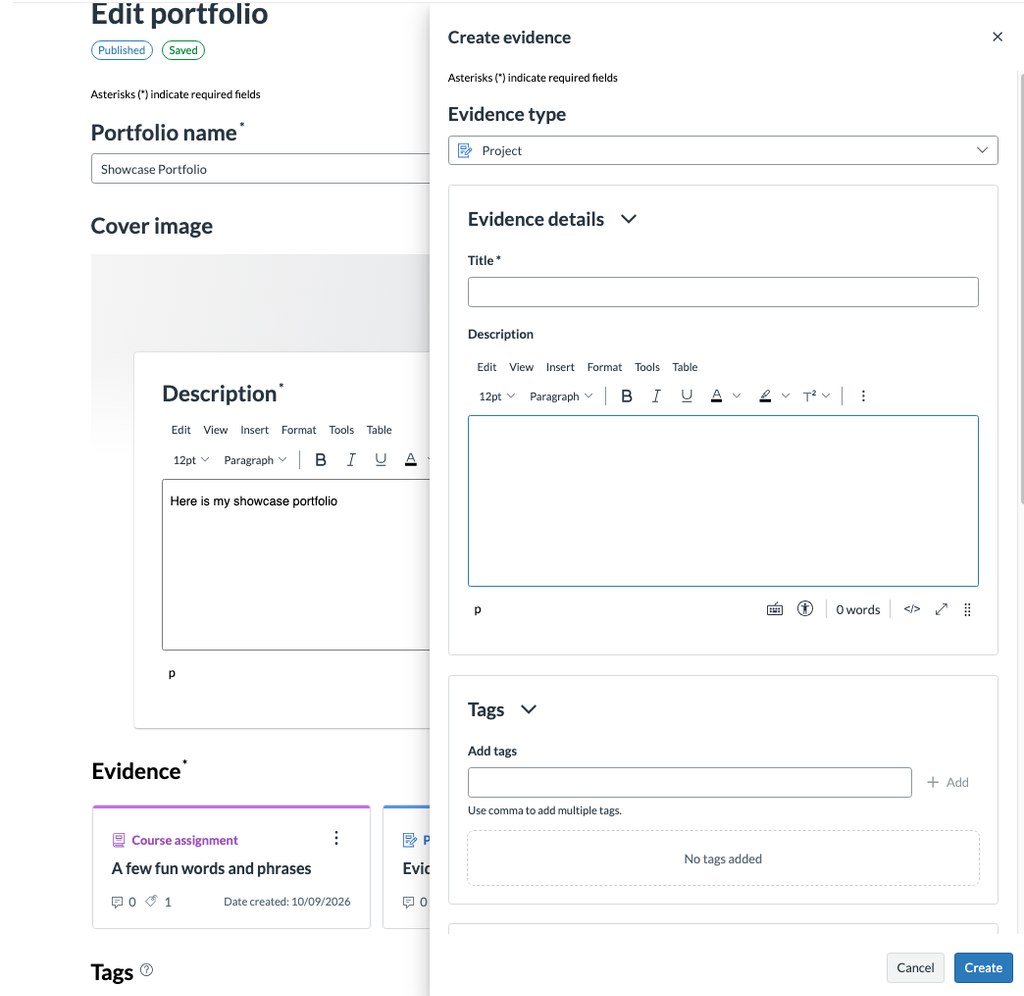Open highlight color options arrow in evidence editor
Screen dimensions: 1024x996
click(x=786, y=396)
